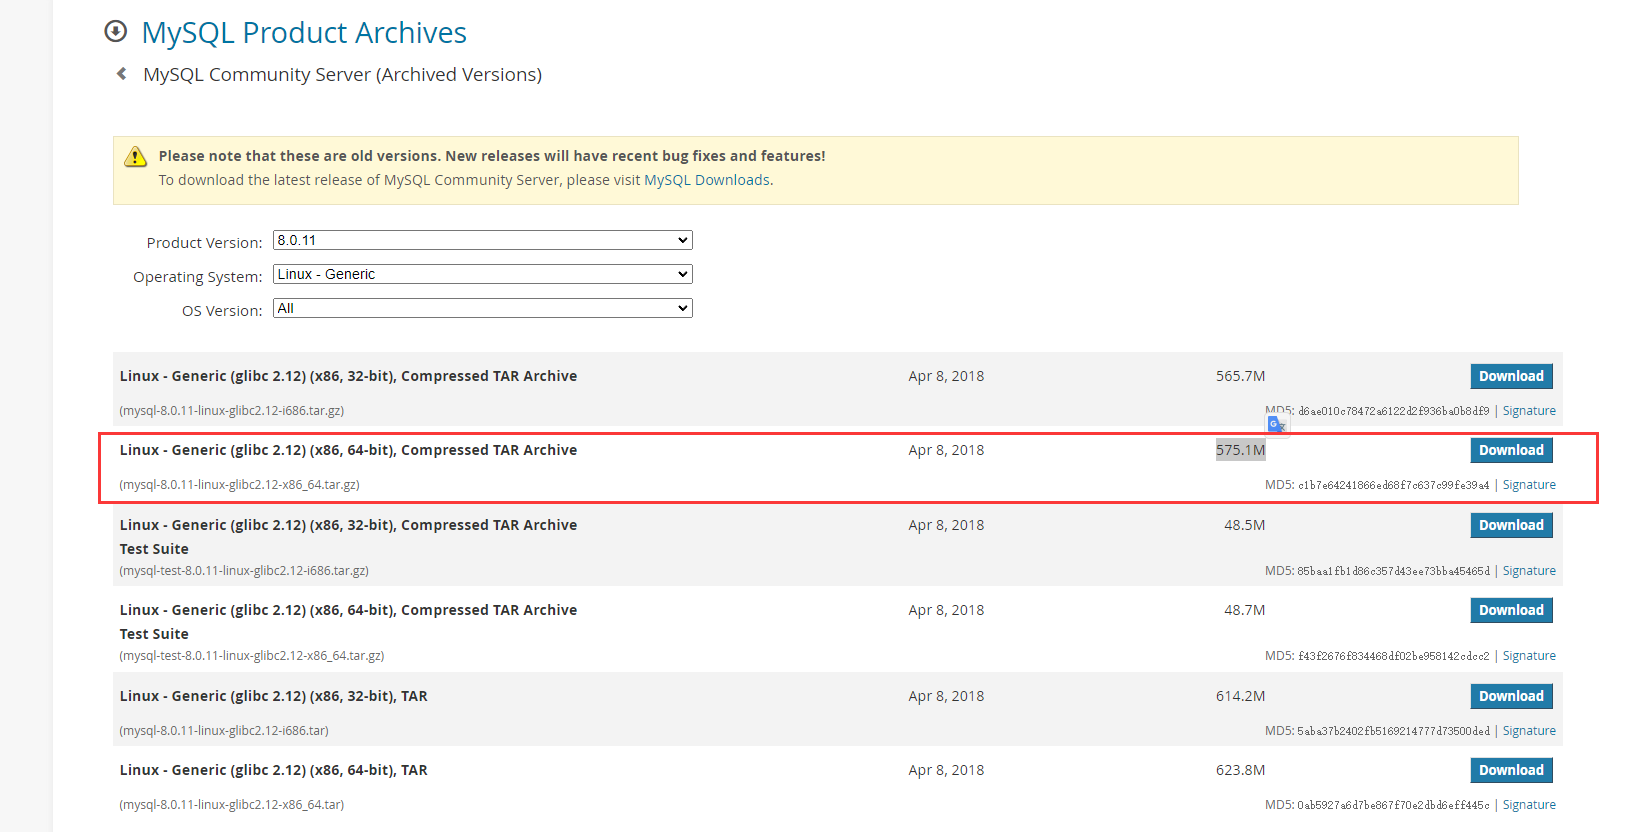Click the MySQL Community Server (Archived Versions) heading
This screenshot has width=1636, height=832.
coord(342,75)
